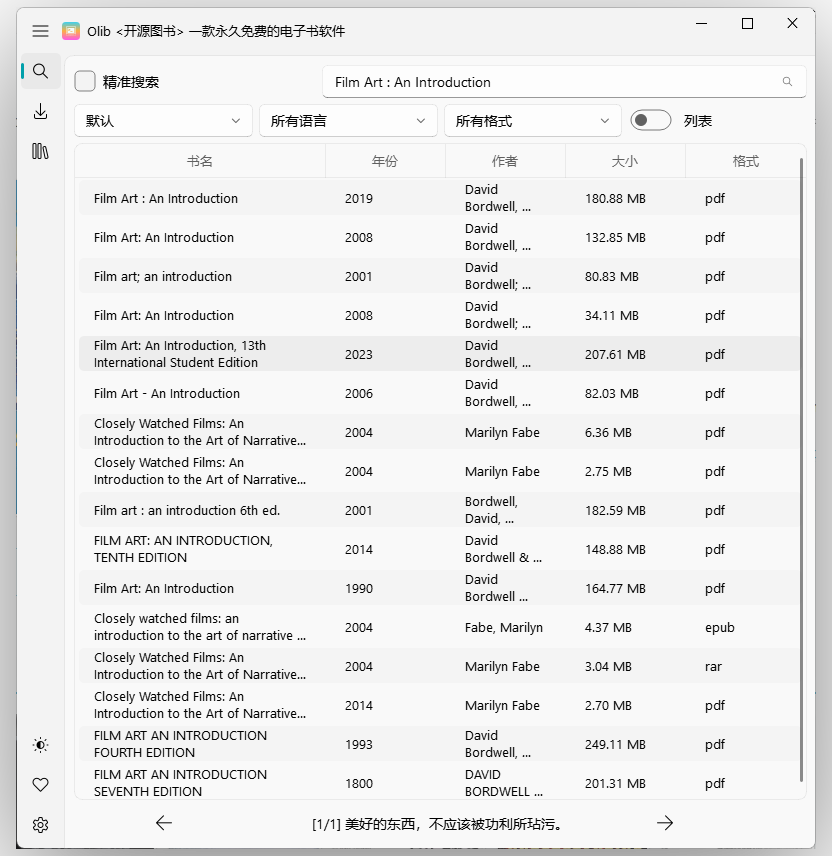Select the row with size 34.11 MB
The width and height of the screenshot is (832, 856).
(x=439, y=316)
